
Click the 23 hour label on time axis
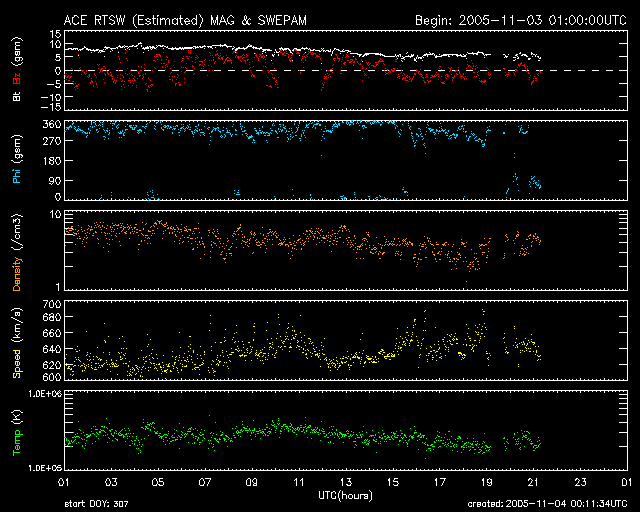[580, 482]
